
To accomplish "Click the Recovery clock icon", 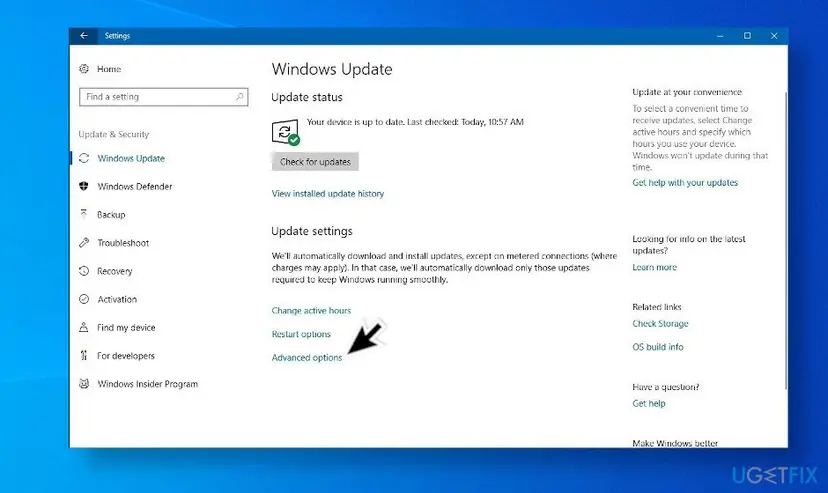I will pyautogui.click(x=84, y=271).
